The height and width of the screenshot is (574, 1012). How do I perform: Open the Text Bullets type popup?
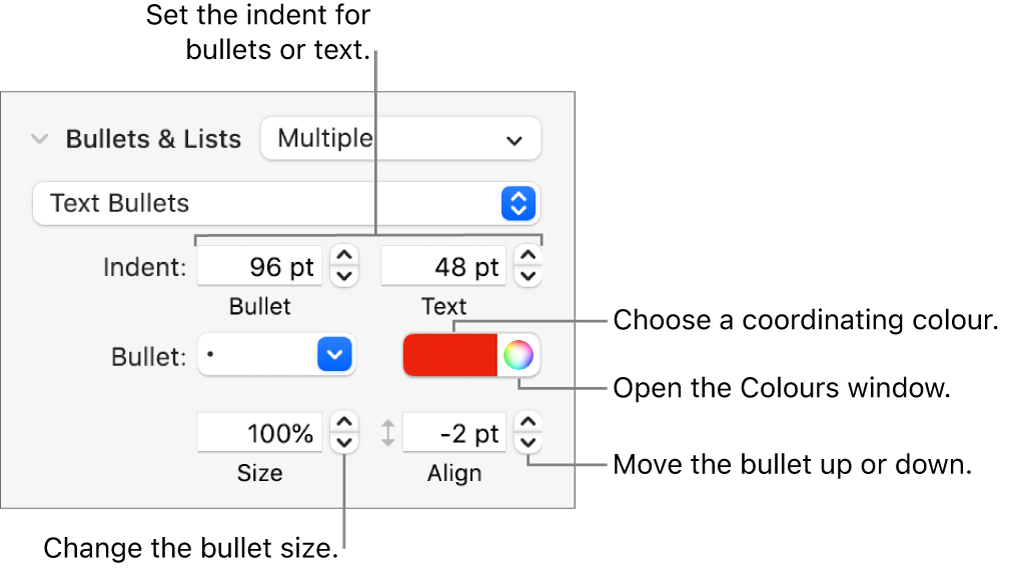point(286,203)
